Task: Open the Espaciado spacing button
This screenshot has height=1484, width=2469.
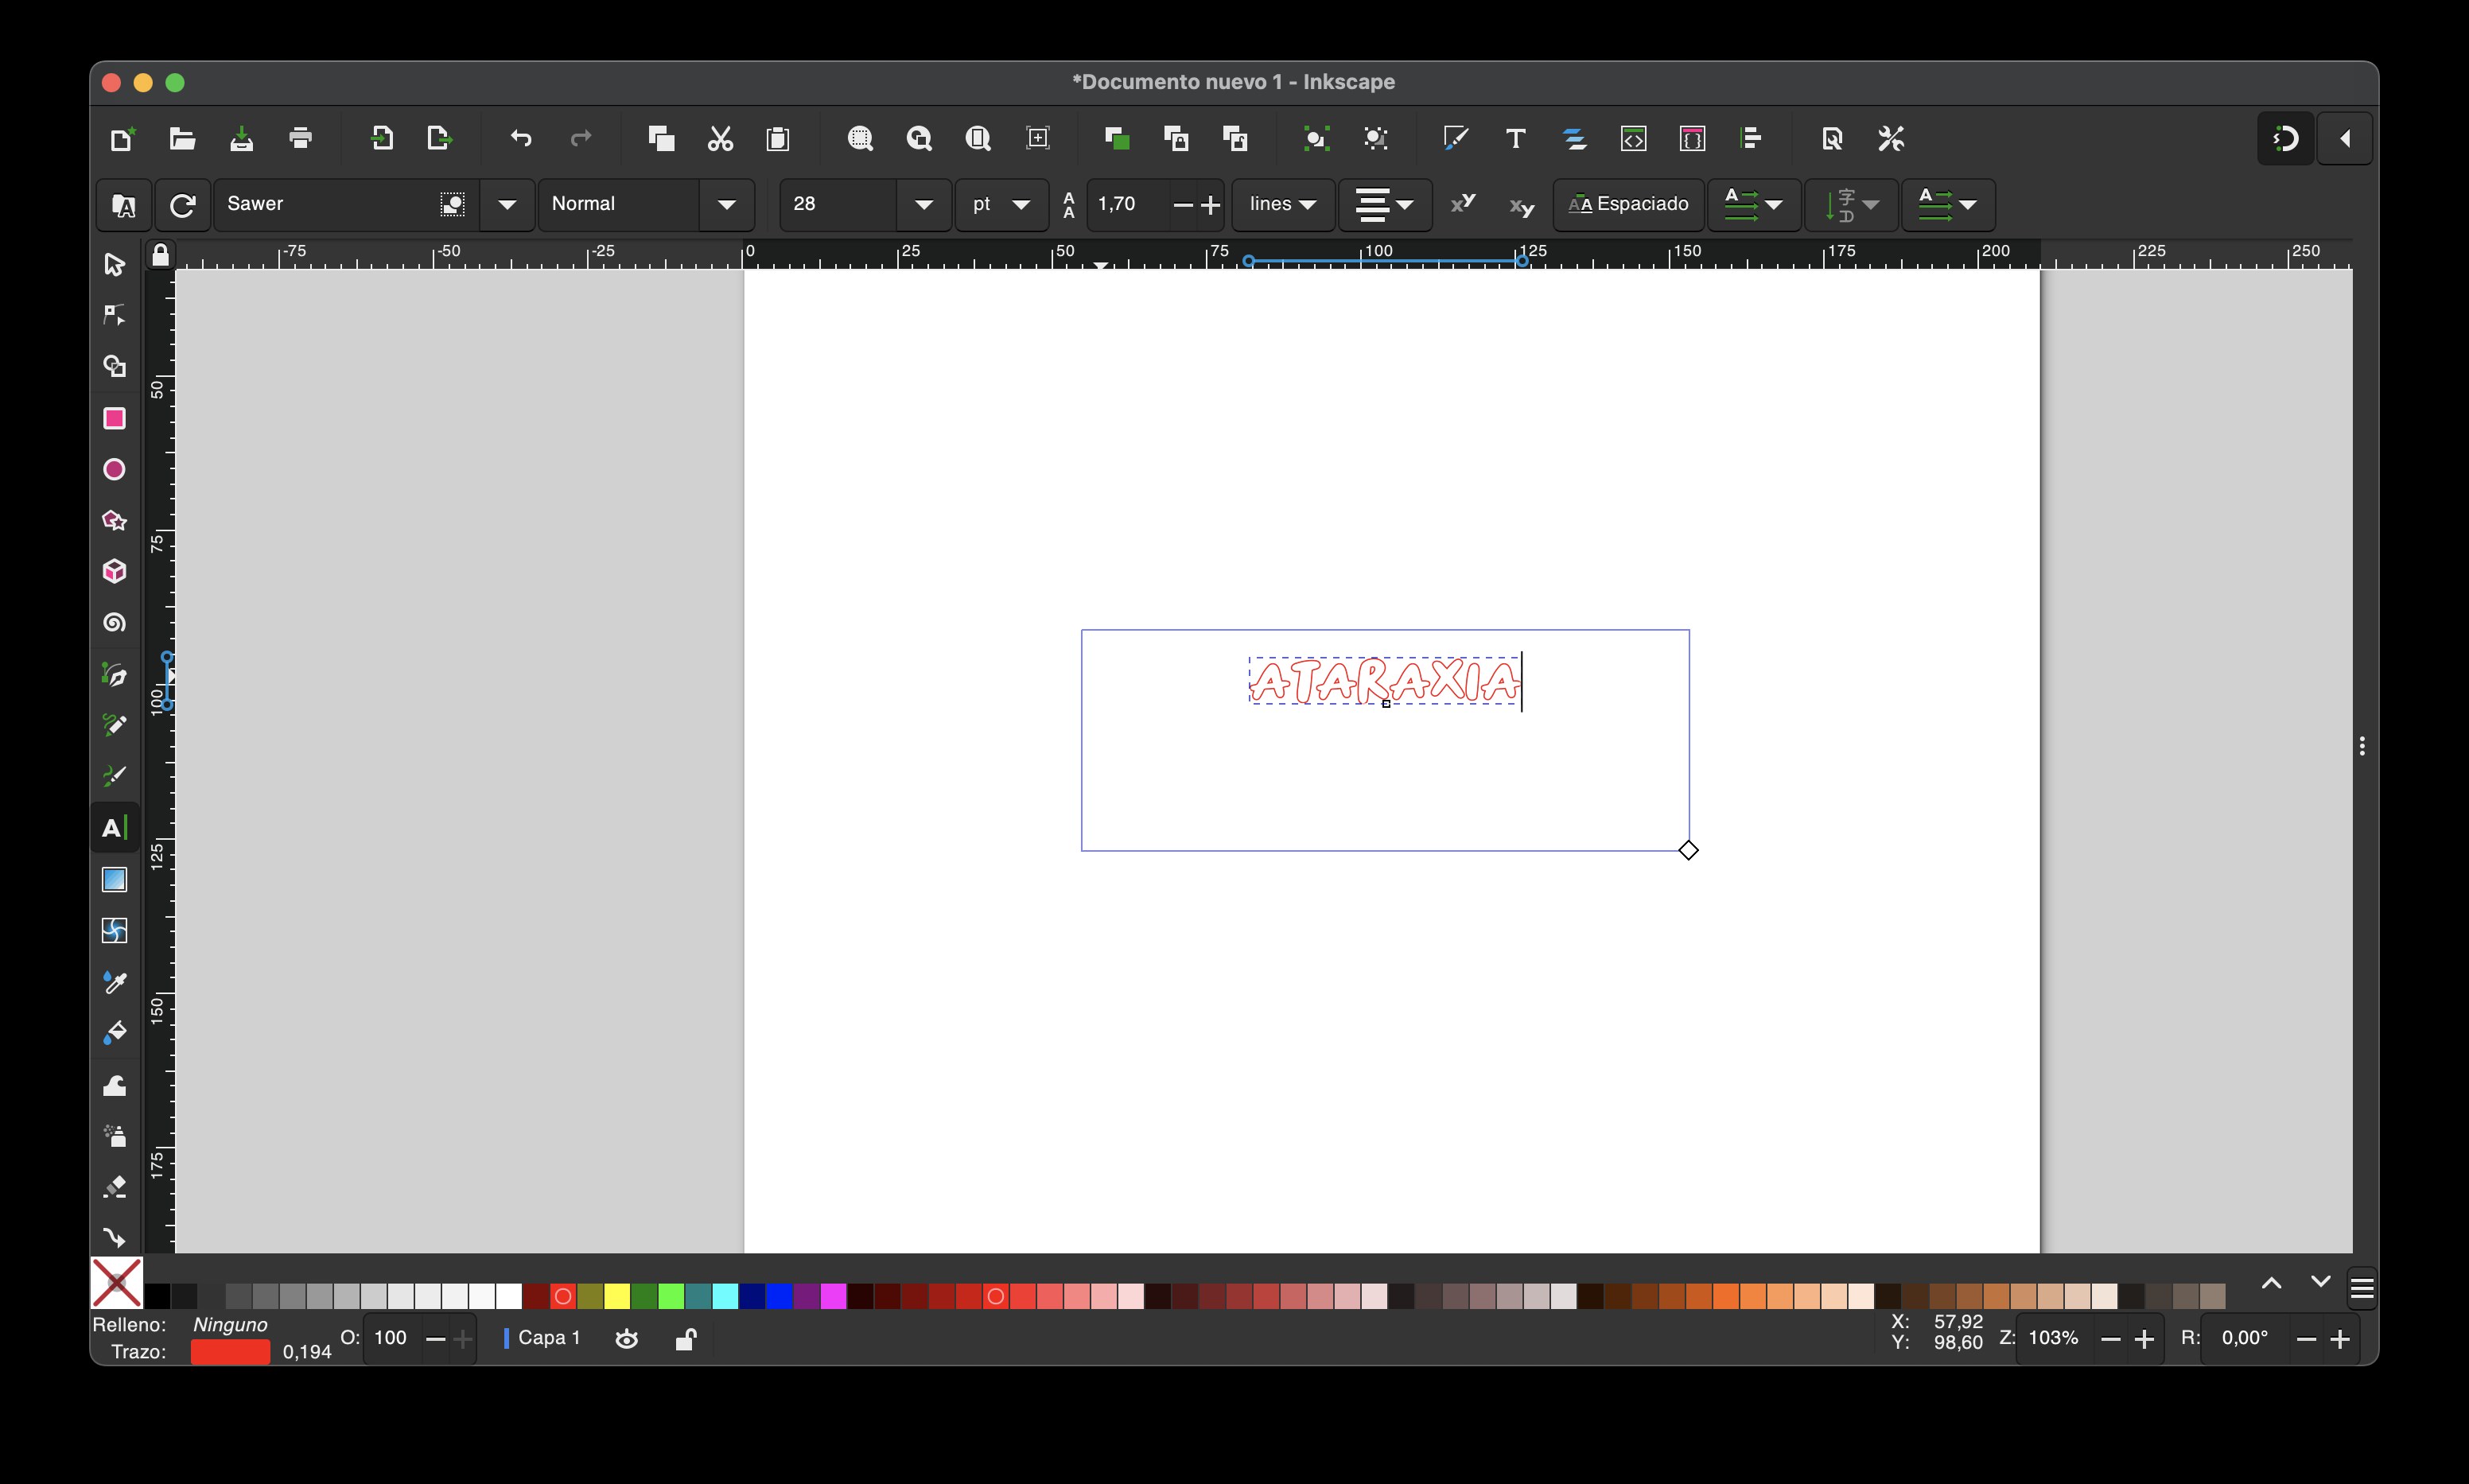Action: pos(1628,204)
